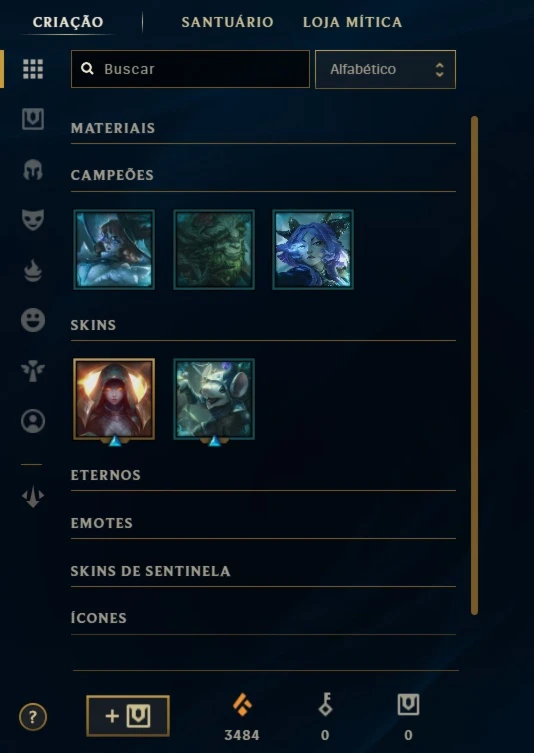Collapse the Campeões section header
Image resolution: width=534 pixels, height=753 pixels.
pyautogui.click(x=263, y=176)
